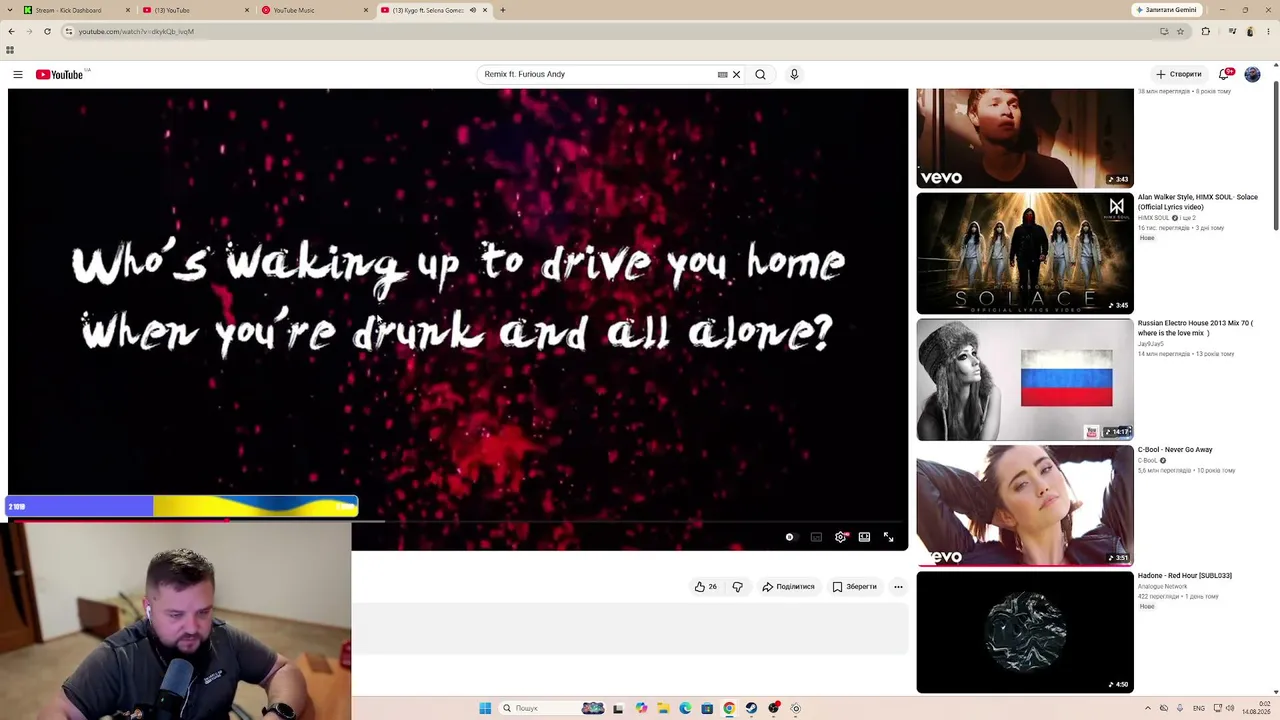The height and width of the screenshot is (720, 1280).
Task: Show hidden system tray icons chevron
Action: click(x=1147, y=708)
